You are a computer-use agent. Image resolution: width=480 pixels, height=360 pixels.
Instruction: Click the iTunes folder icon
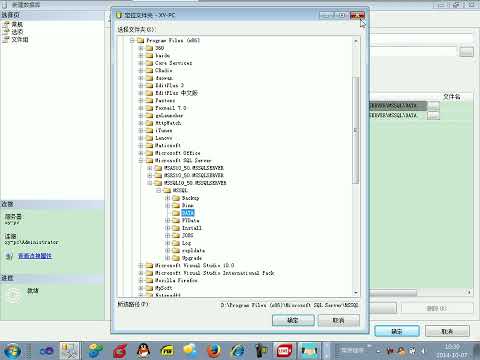149,130
